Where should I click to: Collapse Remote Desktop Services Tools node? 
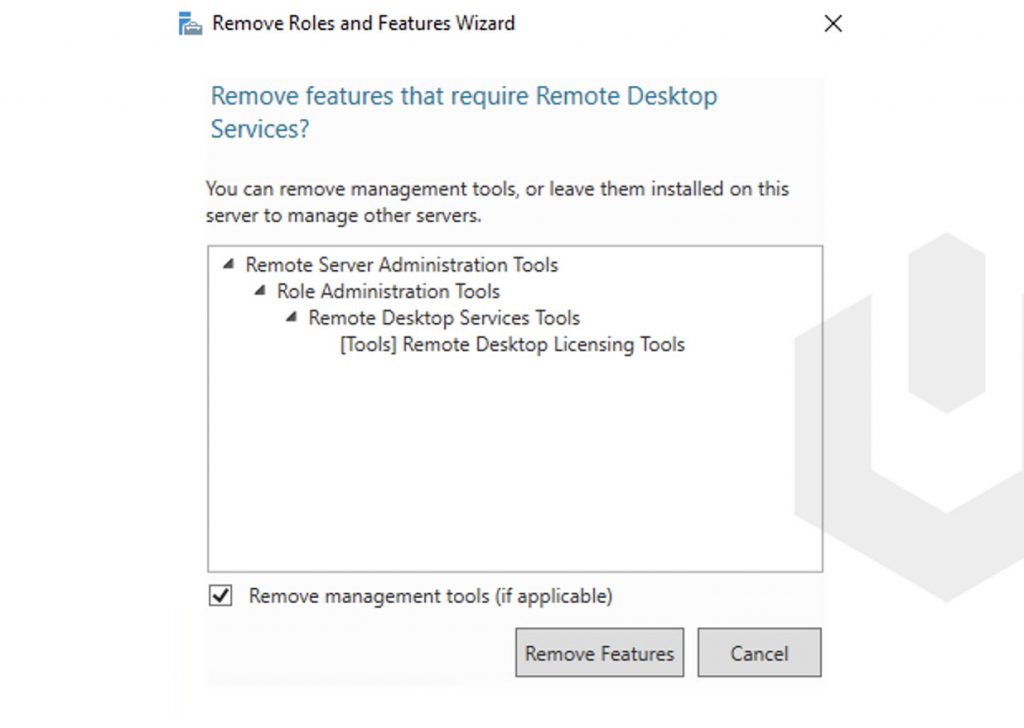pos(291,317)
